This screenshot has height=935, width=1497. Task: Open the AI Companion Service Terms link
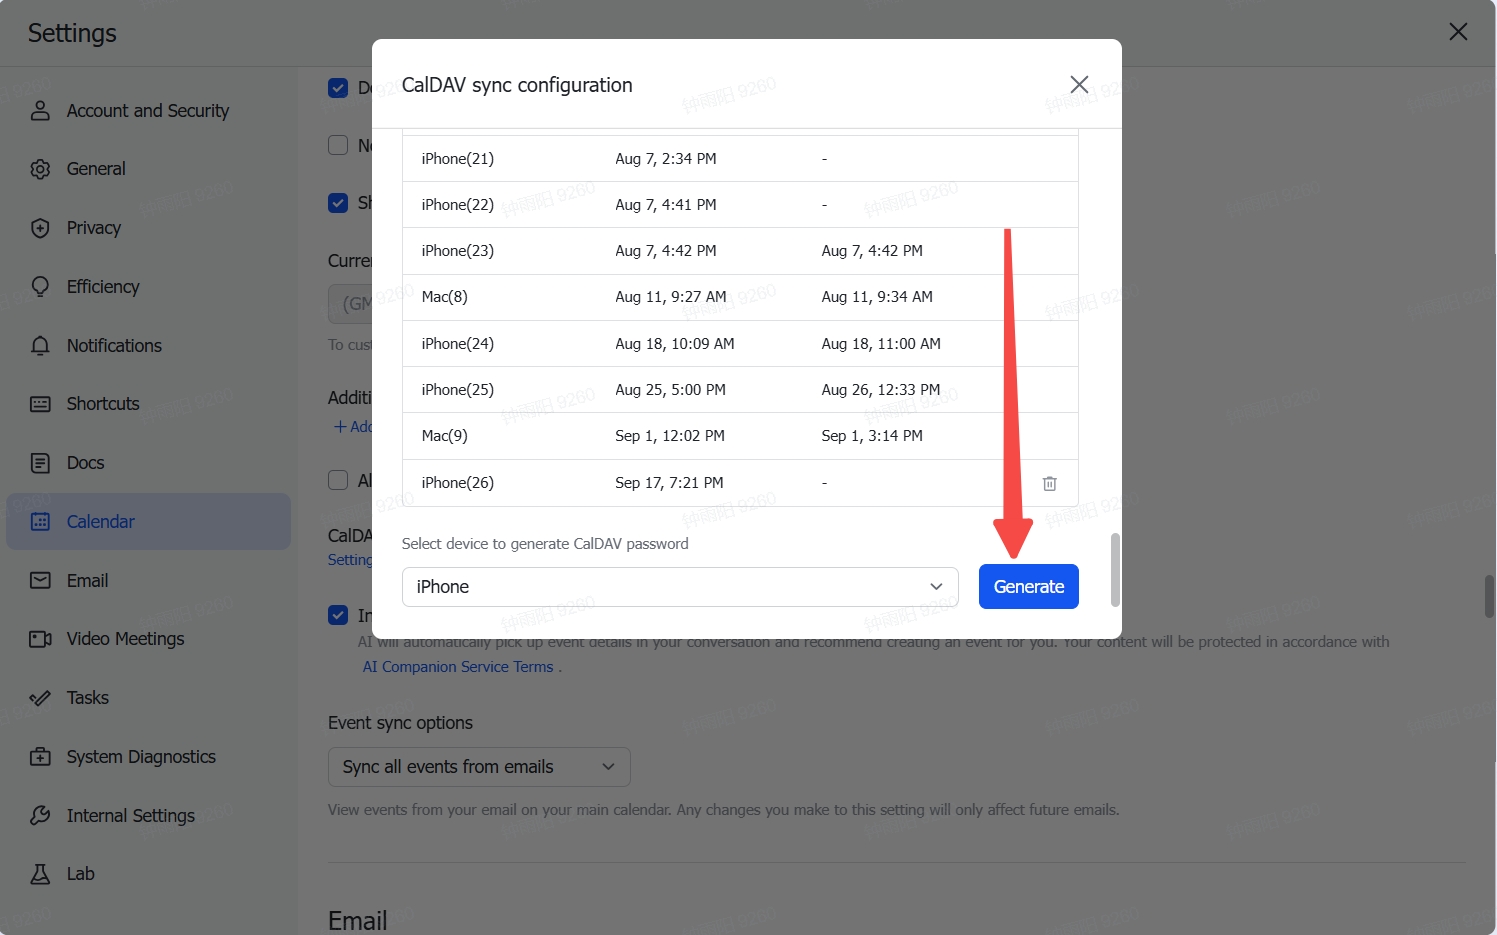[458, 667]
